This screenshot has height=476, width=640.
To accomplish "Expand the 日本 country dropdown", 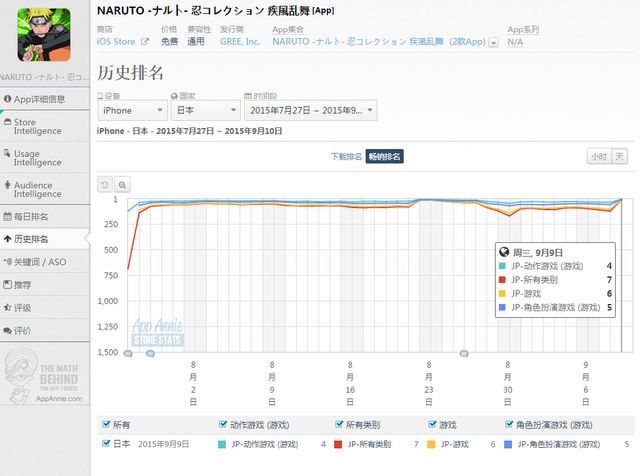I will (204, 110).
